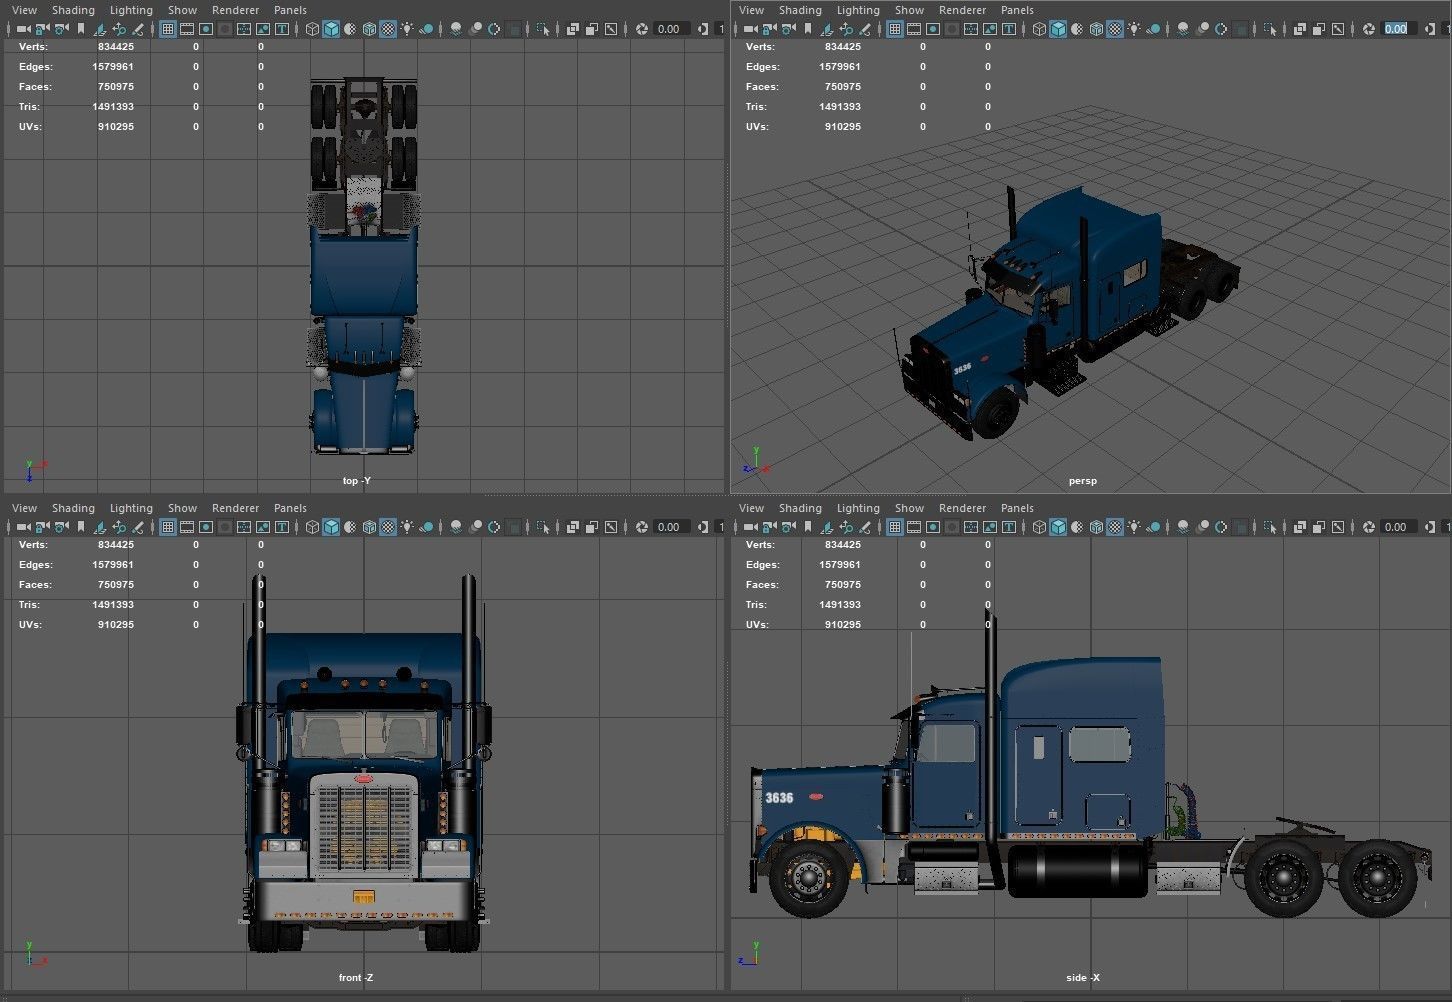Toggle Grid display in top view panel
Viewport: 1452px width, 1002px height.
coord(168,29)
